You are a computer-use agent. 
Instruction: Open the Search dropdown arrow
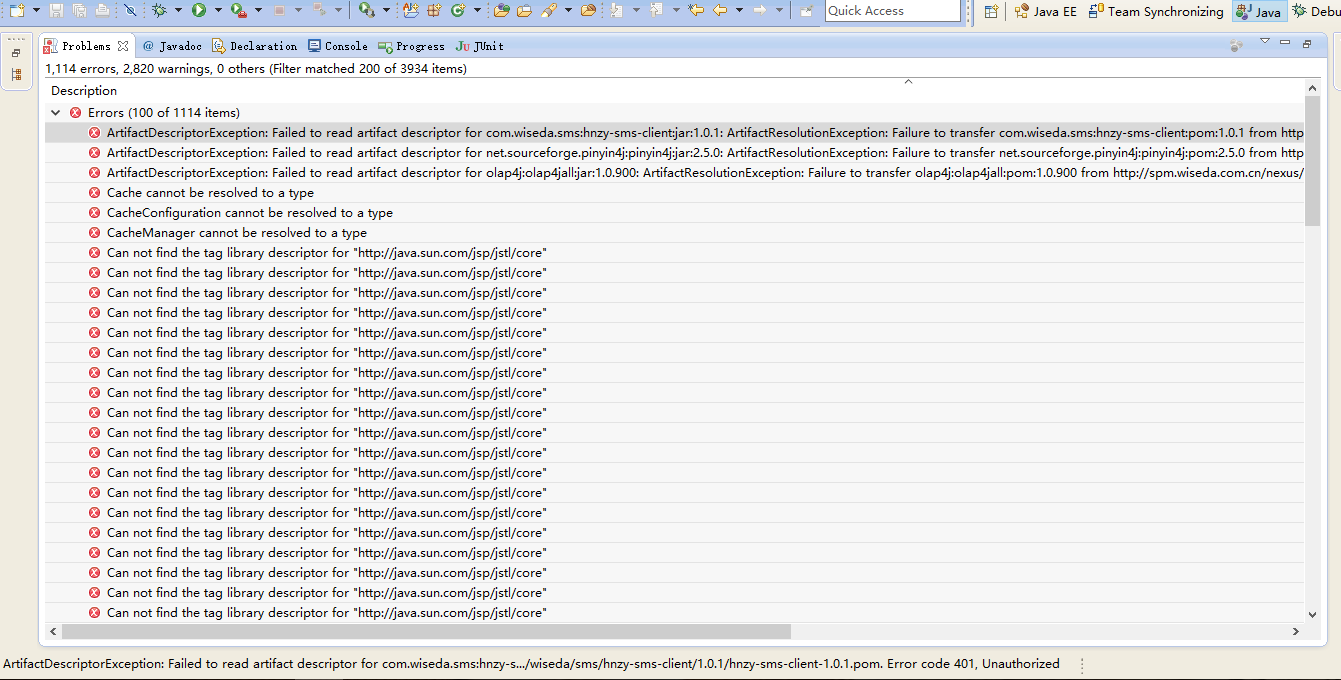(568, 10)
